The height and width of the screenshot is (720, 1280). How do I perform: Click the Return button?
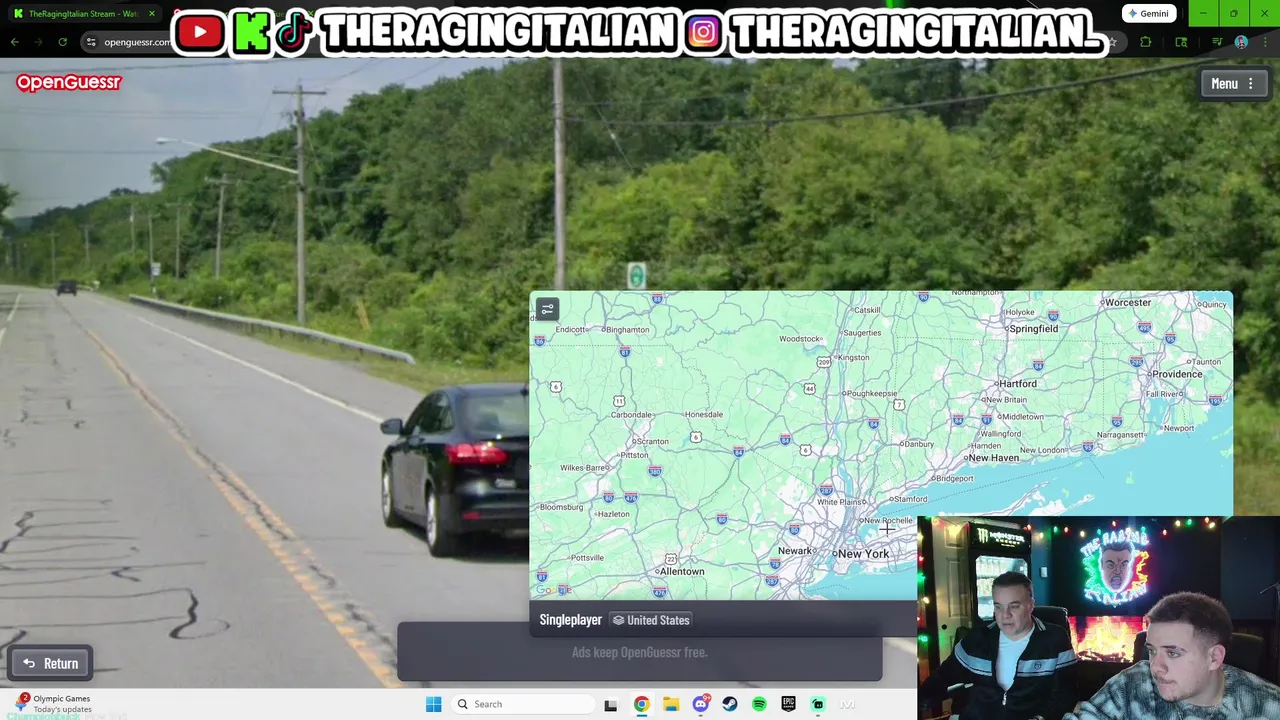pyautogui.click(x=50, y=664)
